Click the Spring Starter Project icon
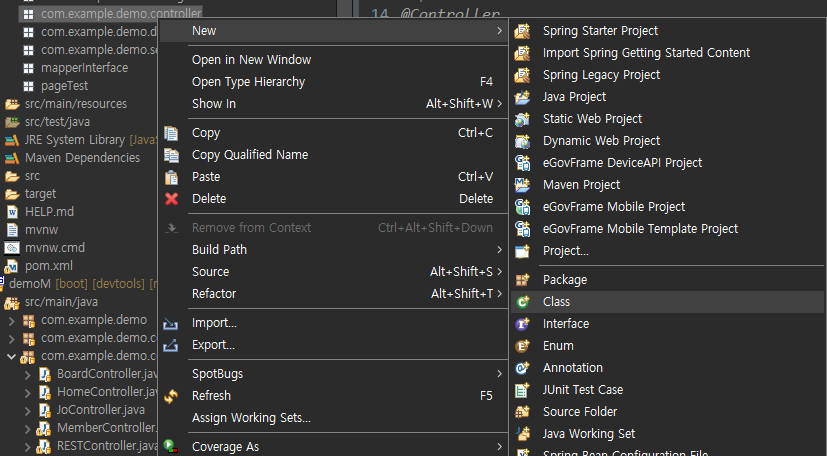This screenshot has width=827, height=456. [522, 31]
